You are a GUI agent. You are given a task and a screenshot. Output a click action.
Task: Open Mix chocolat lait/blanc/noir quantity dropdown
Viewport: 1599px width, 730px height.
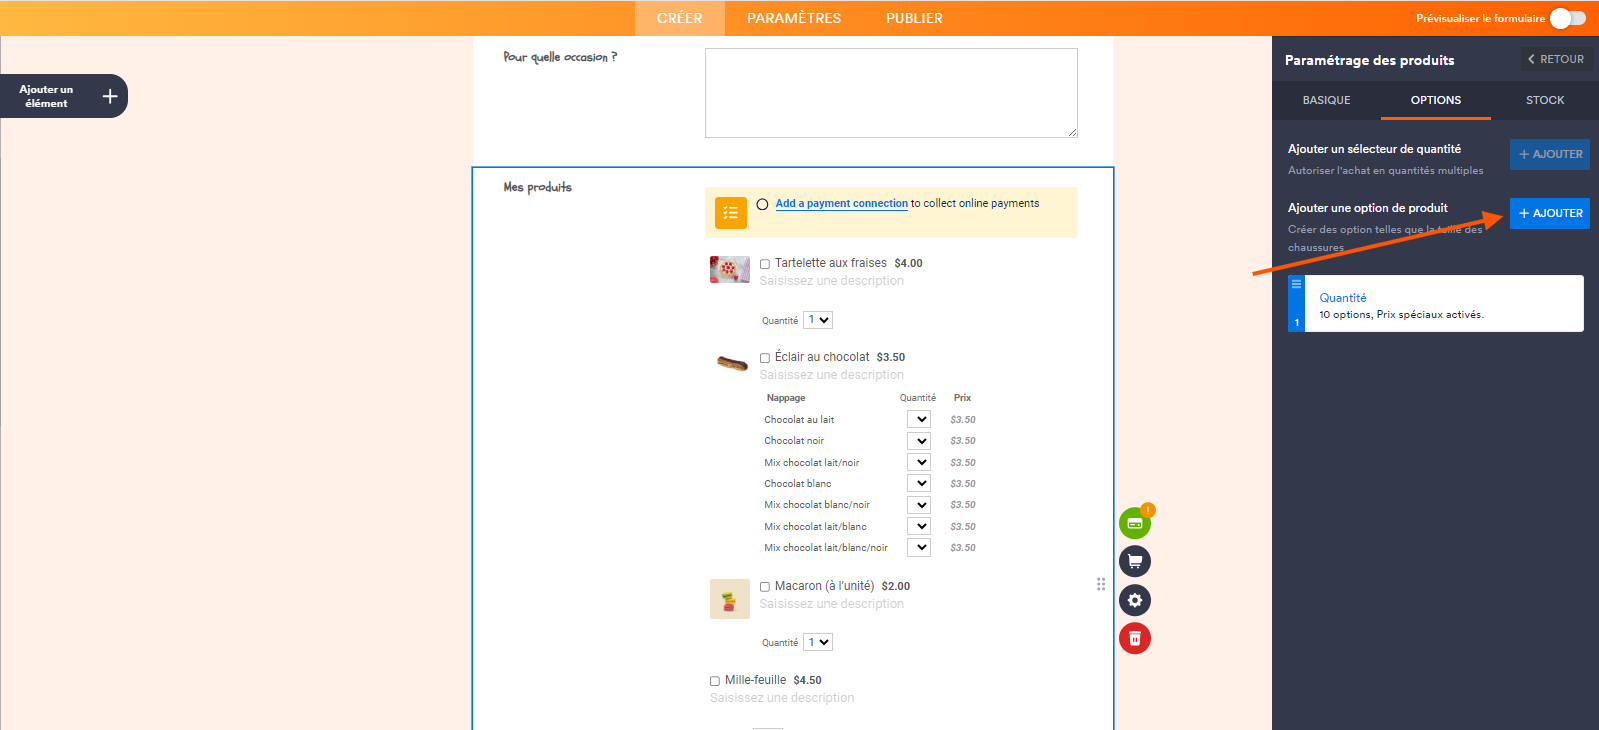point(919,547)
